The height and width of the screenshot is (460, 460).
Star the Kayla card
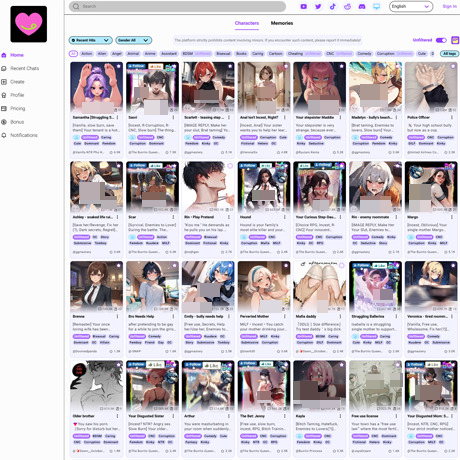pyautogui.click(x=341, y=365)
